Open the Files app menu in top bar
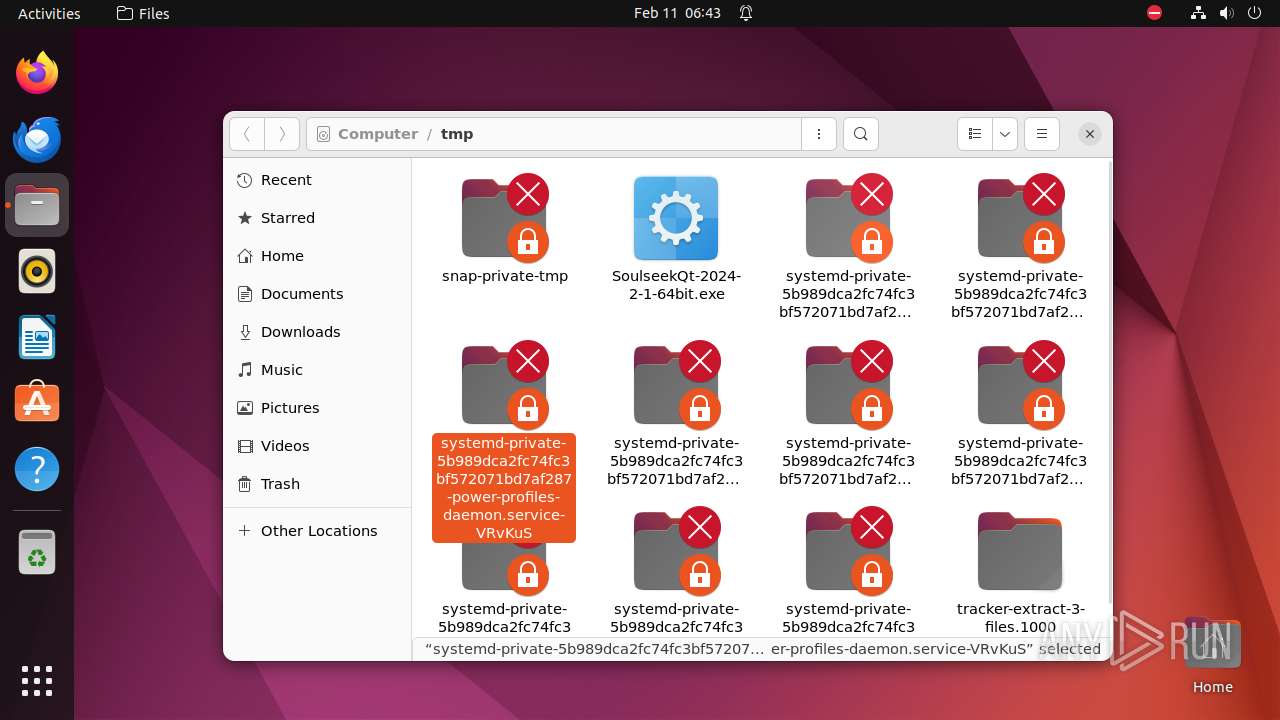1280x720 pixels. (x=143, y=13)
